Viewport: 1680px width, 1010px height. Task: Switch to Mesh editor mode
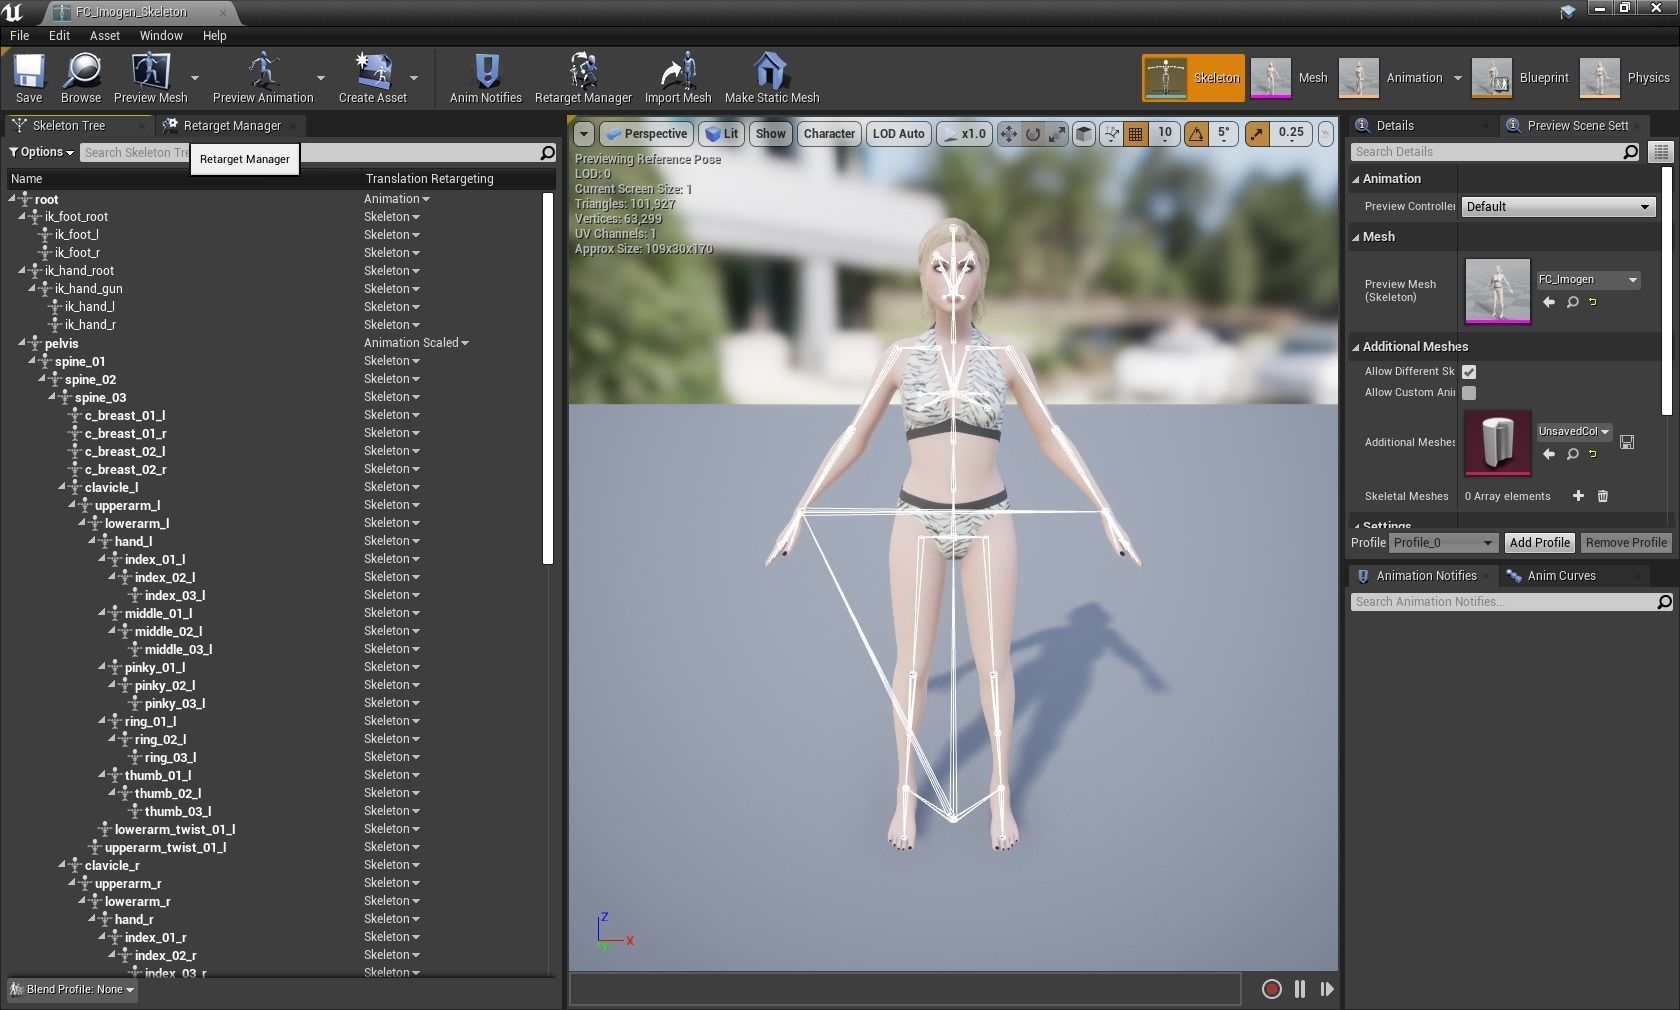point(1290,78)
